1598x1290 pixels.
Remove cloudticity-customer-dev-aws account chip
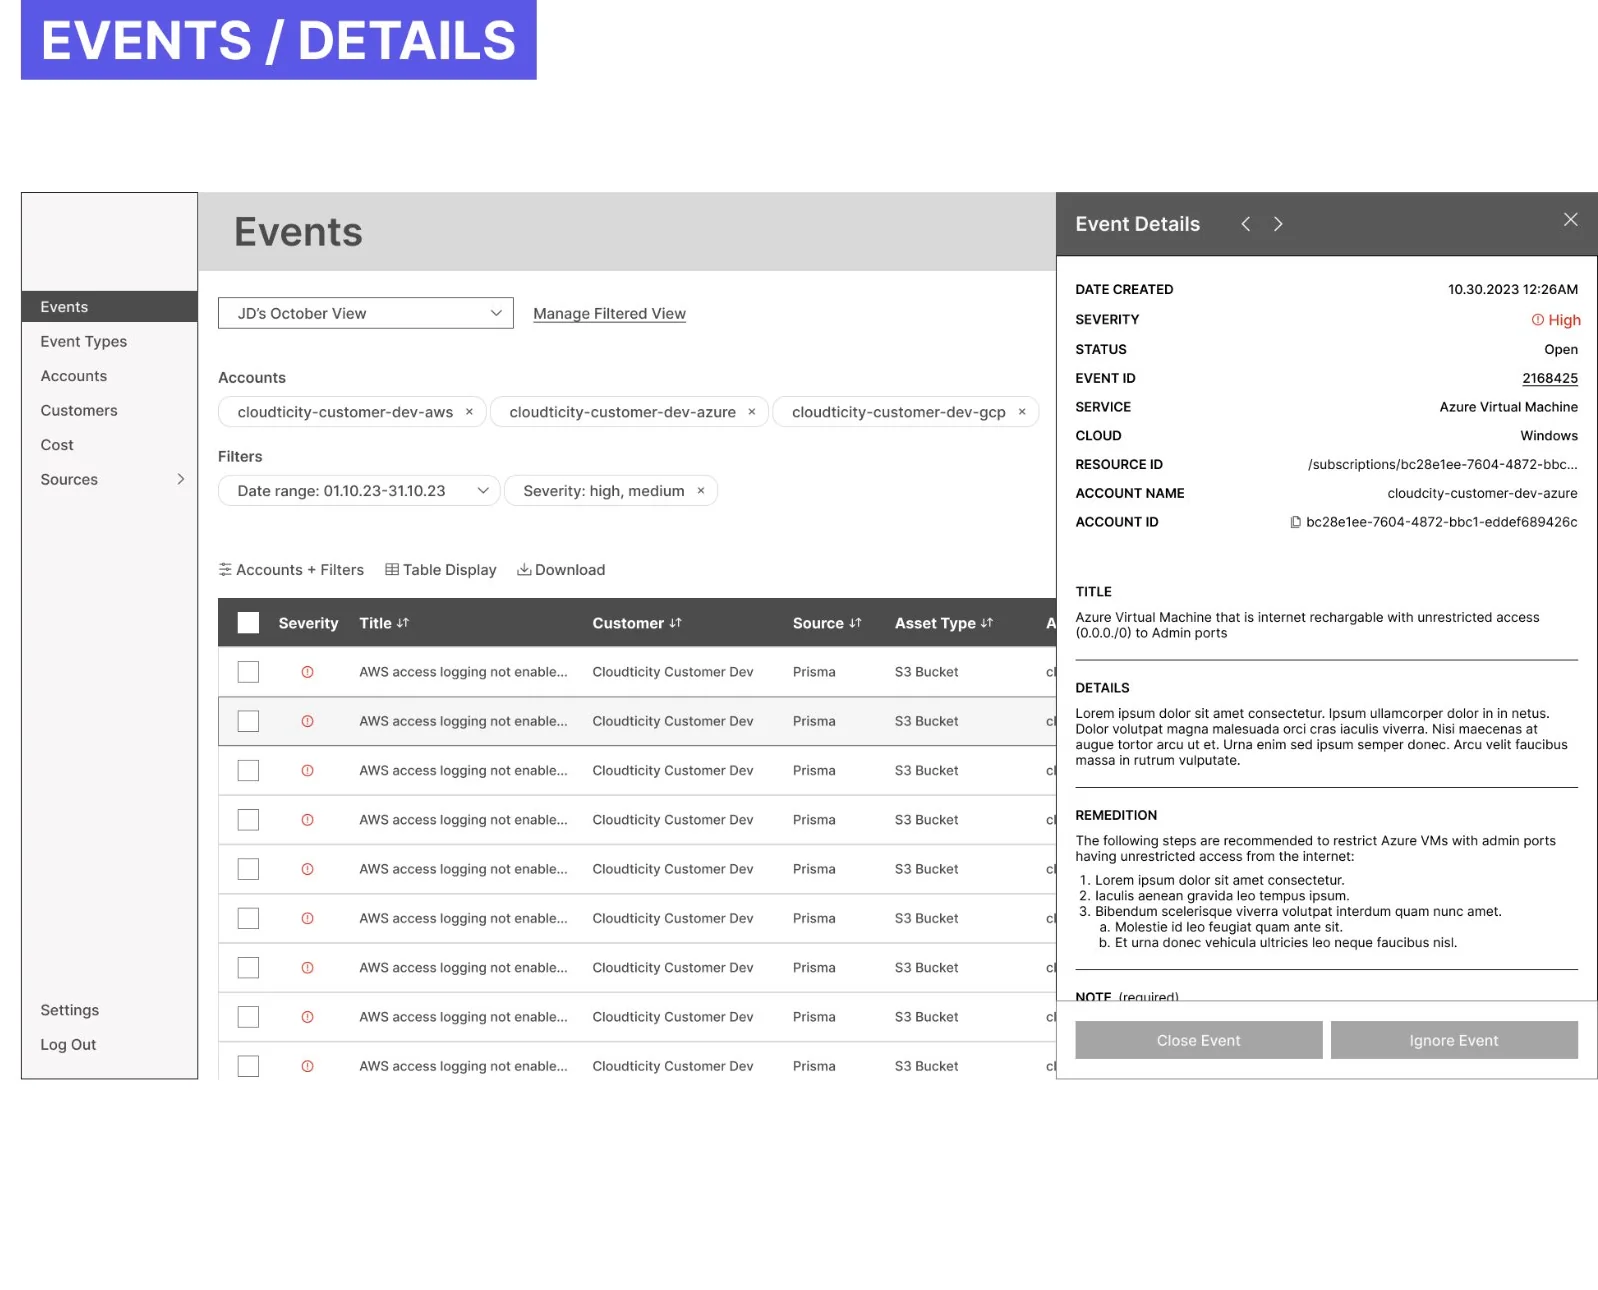pos(469,412)
